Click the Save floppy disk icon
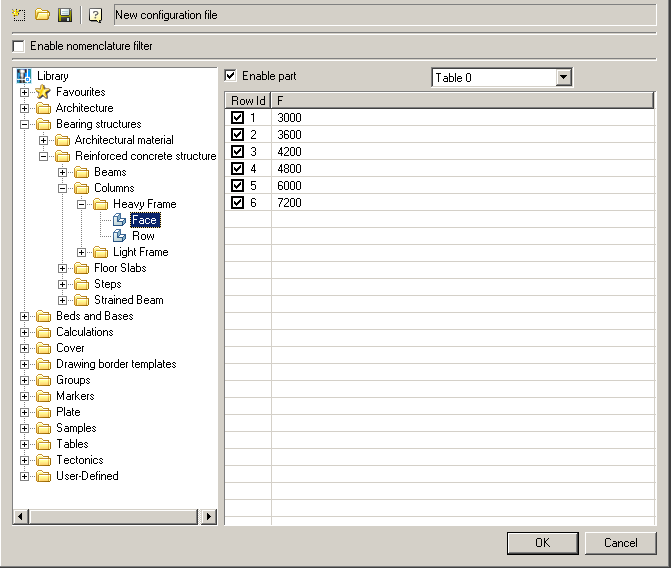The image size is (671, 568). point(64,15)
